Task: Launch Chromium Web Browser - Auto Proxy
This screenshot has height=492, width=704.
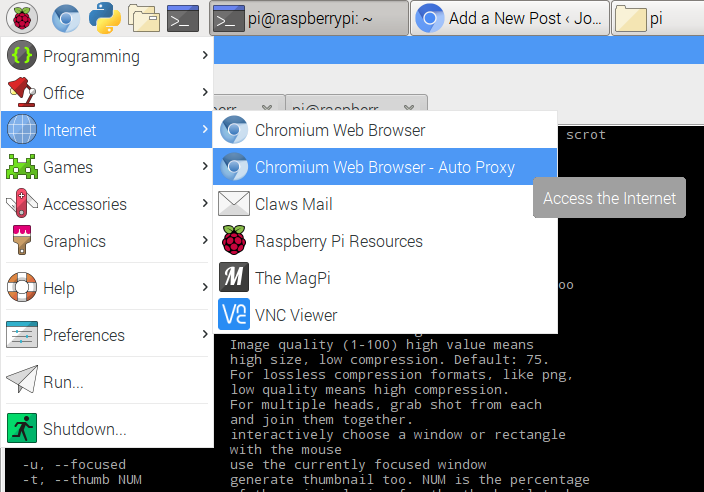Action: (x=385, y=167)
